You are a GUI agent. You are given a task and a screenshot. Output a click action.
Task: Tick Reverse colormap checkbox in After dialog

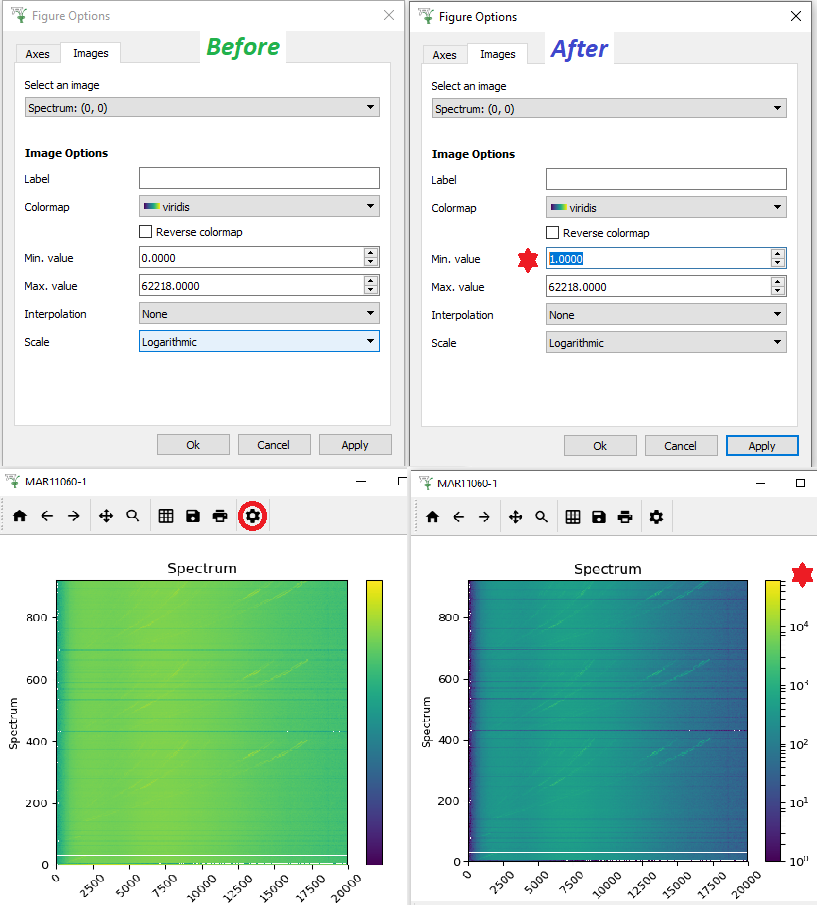[x=553, y=233]
